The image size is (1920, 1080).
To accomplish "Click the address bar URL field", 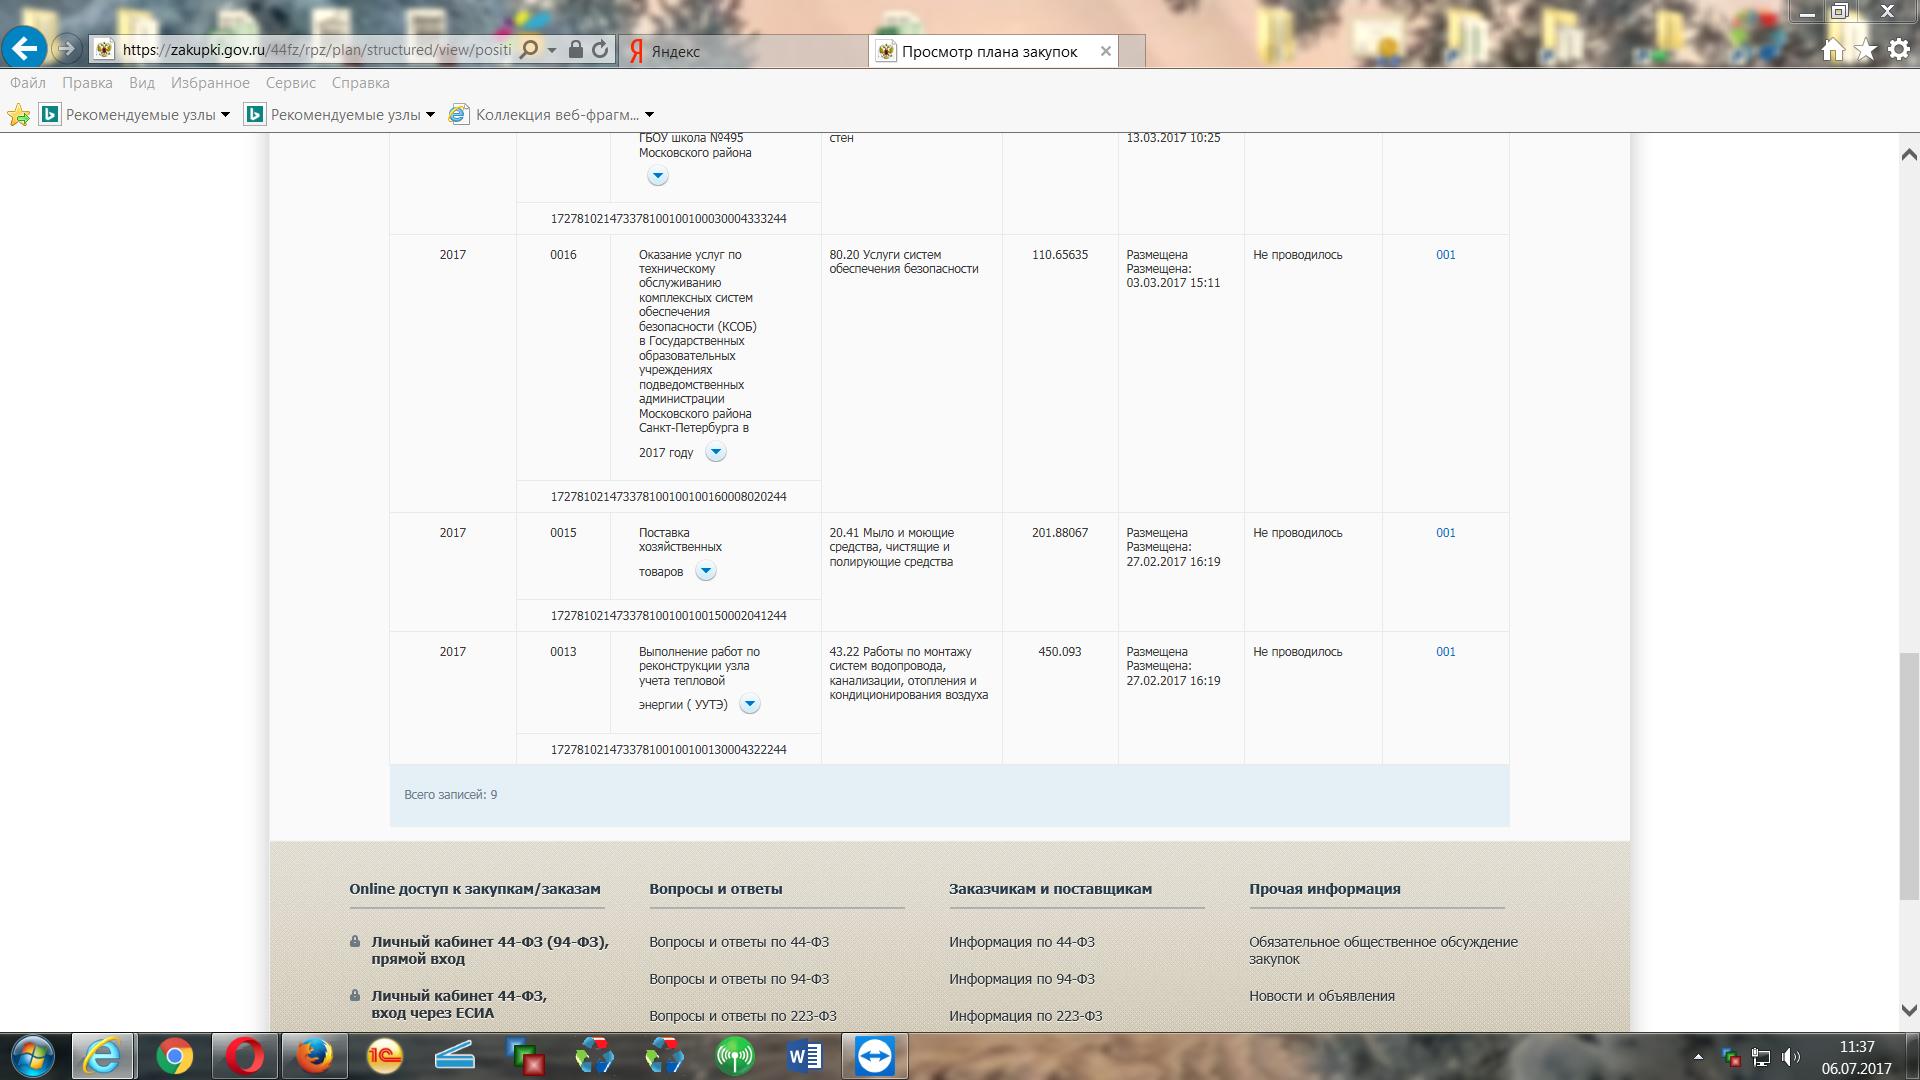I will [315, 50].
